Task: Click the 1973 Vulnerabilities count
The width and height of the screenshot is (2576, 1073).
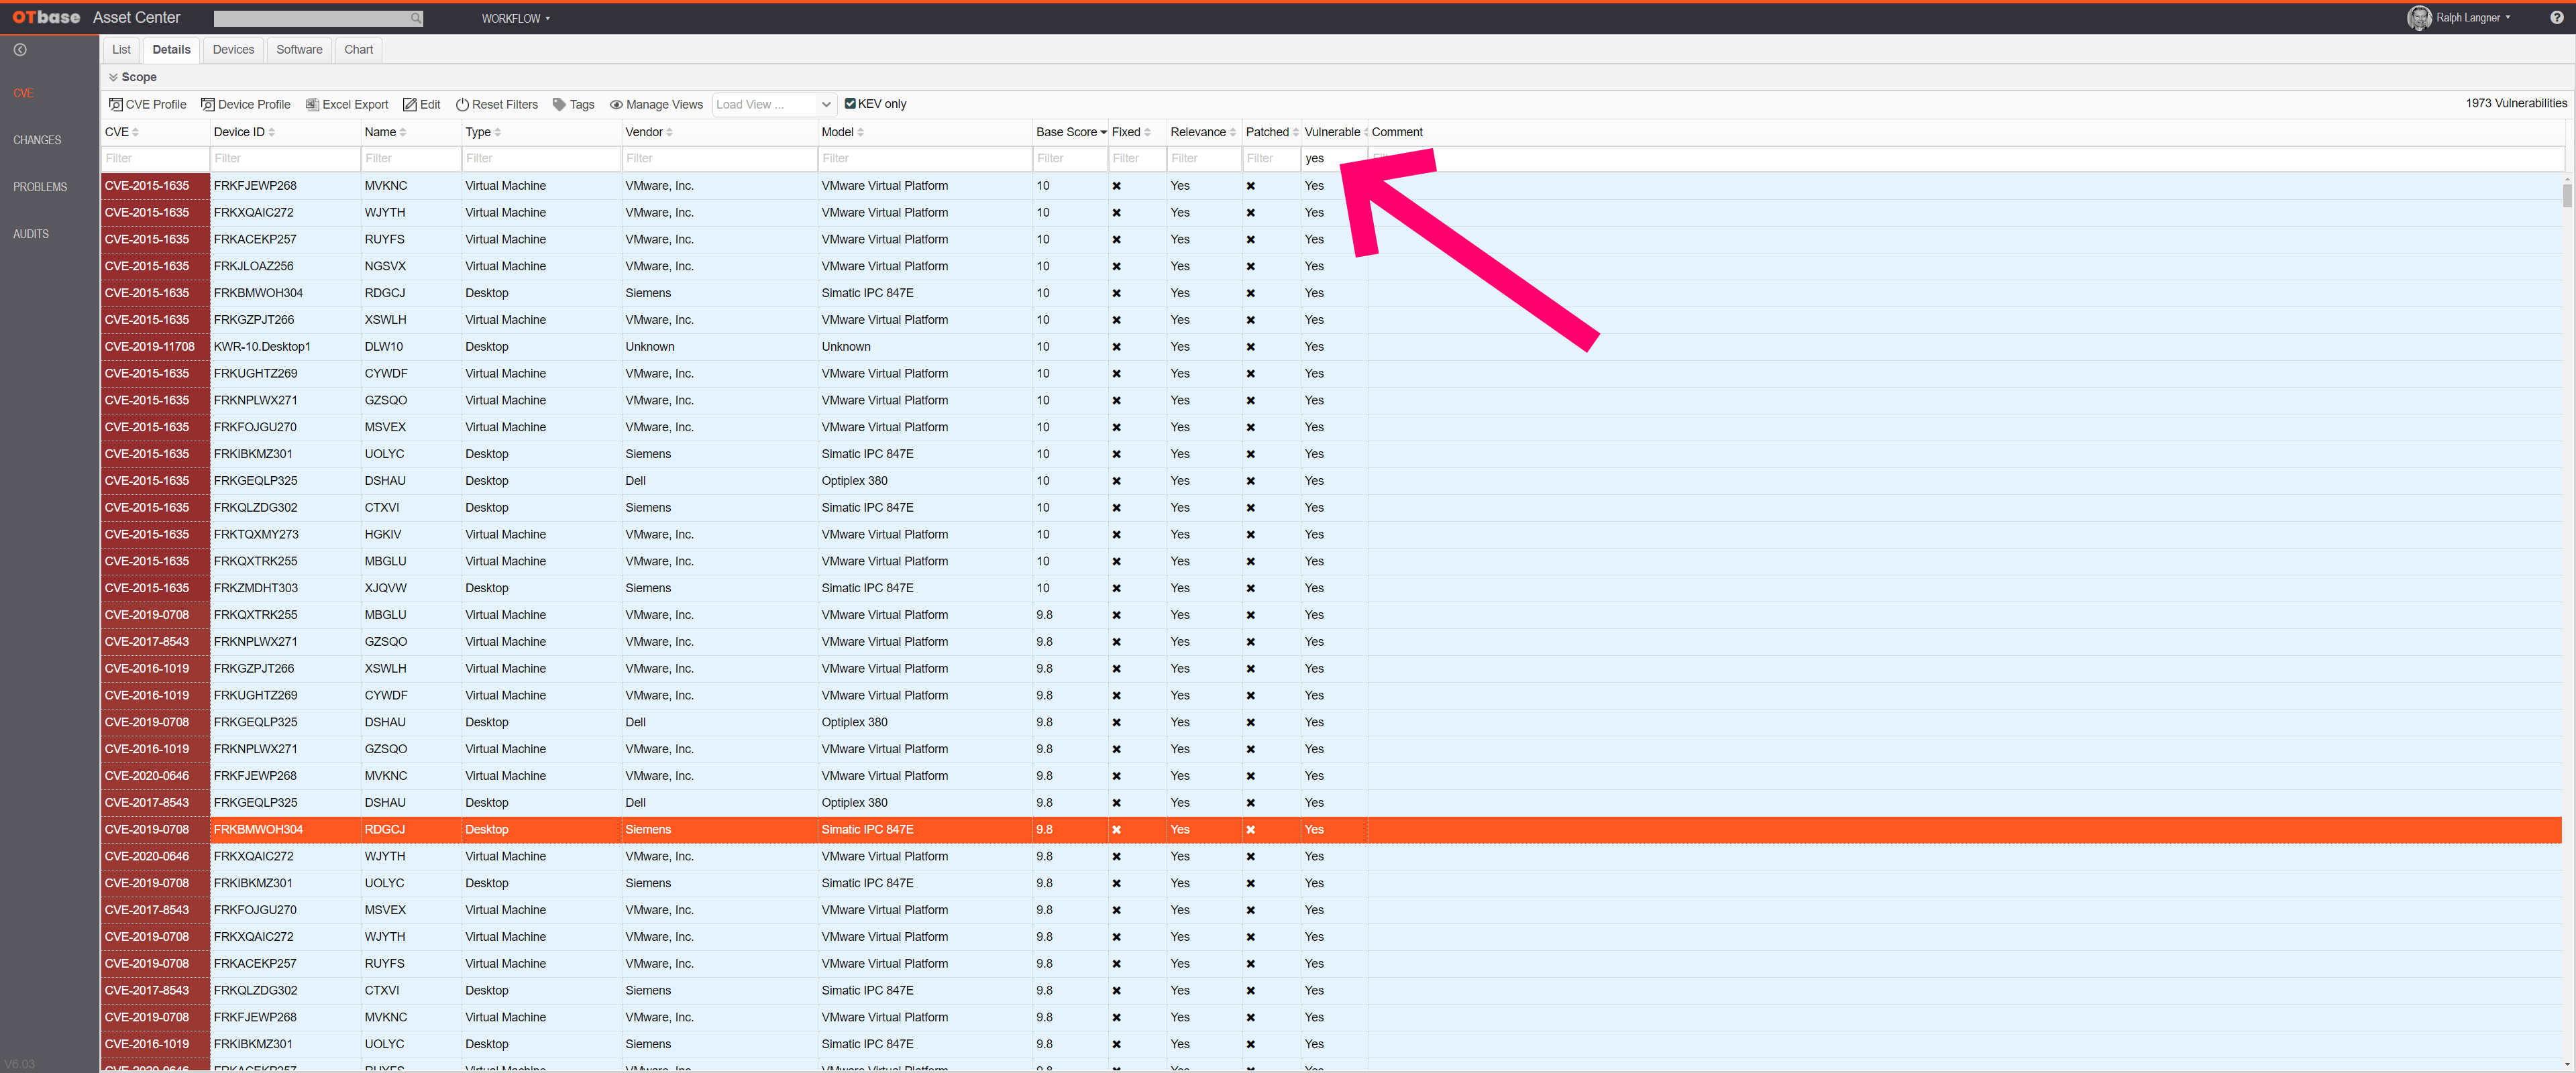Action: coord(2516,104)
